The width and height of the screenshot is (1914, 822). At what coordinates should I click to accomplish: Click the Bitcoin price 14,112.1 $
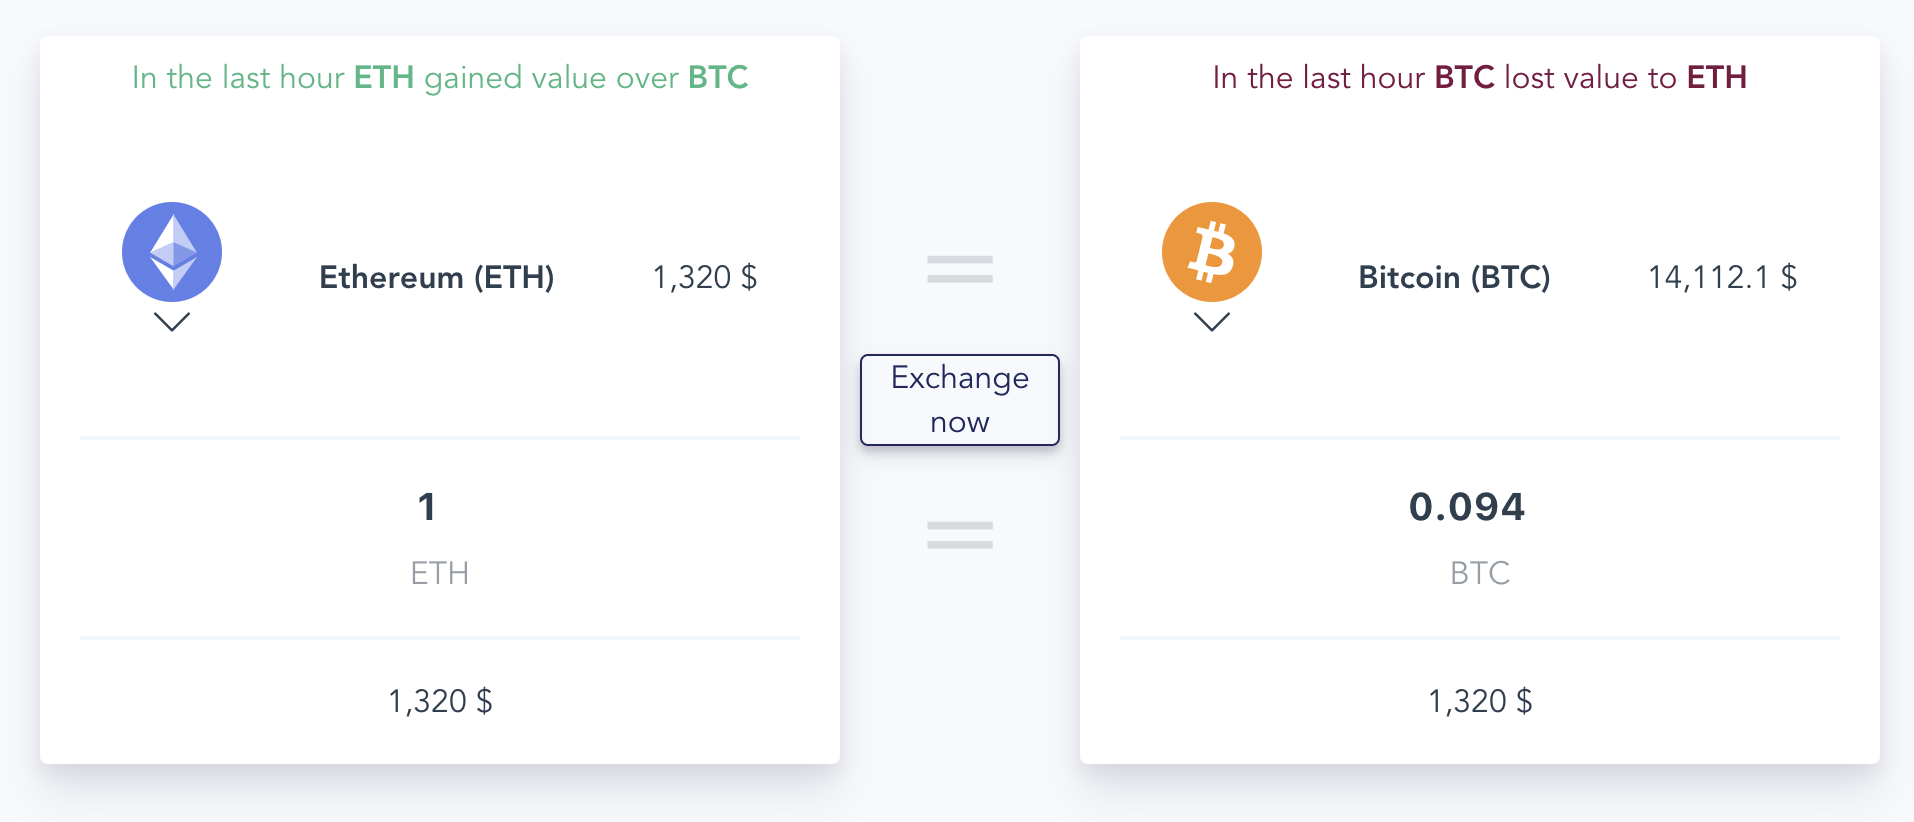pyautogui.click(x=1722, y=277)
